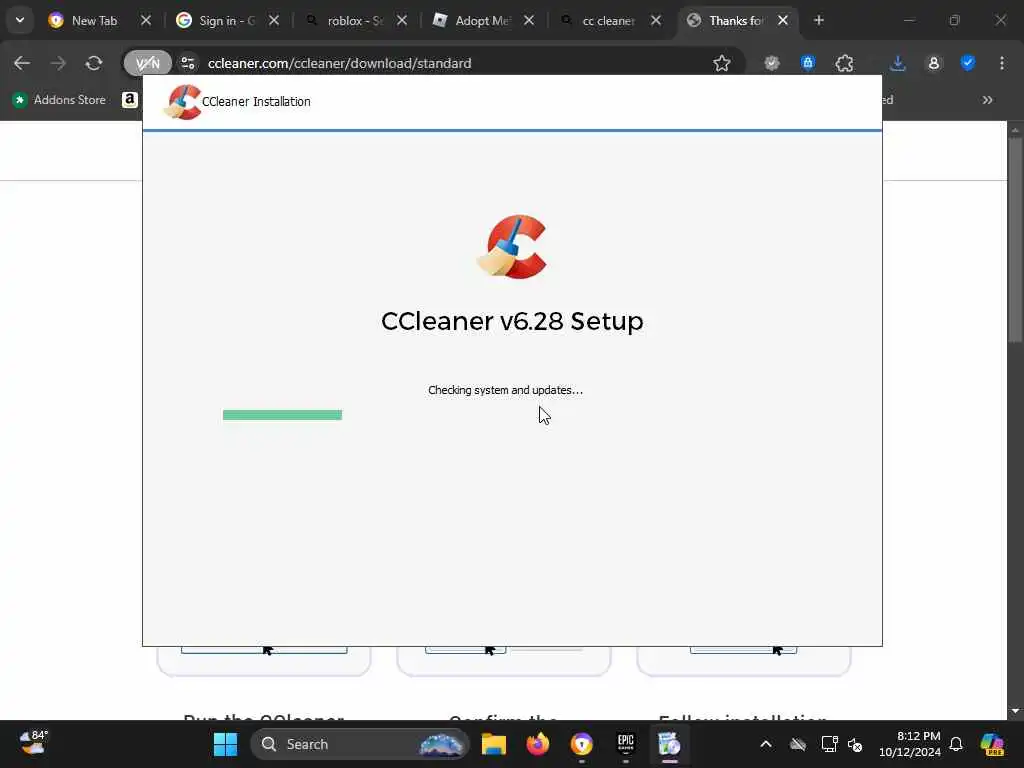Open the clock showing 8:12 PM
The image size is (1024, 768).
coord(910,744)
